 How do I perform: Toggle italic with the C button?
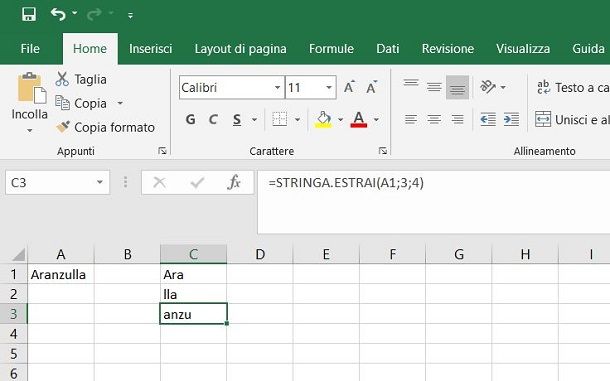pos(213,119)
